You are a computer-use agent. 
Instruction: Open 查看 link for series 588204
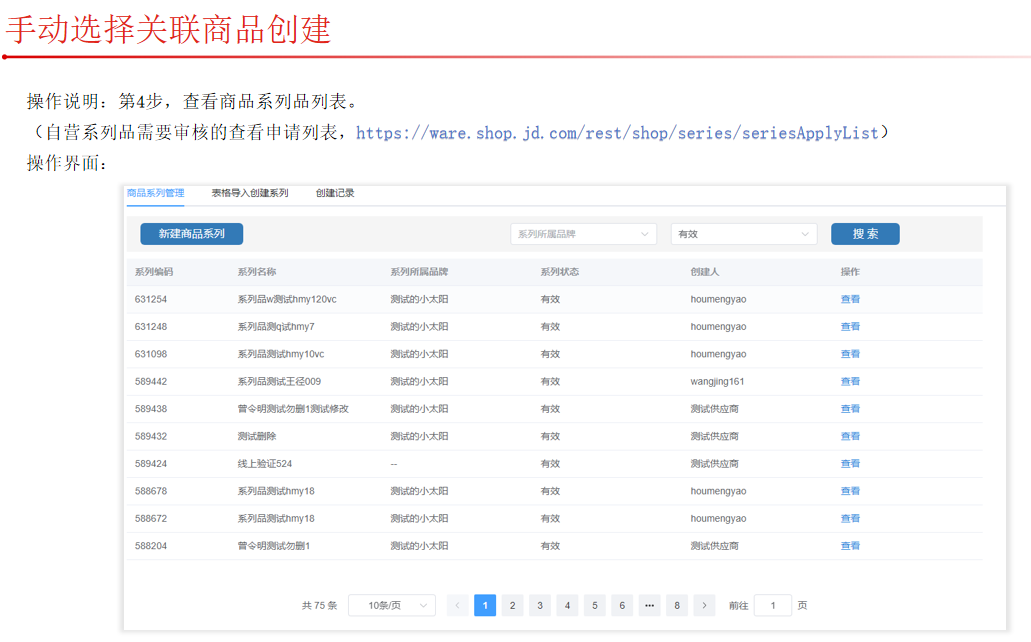click(x=850, y=546)
